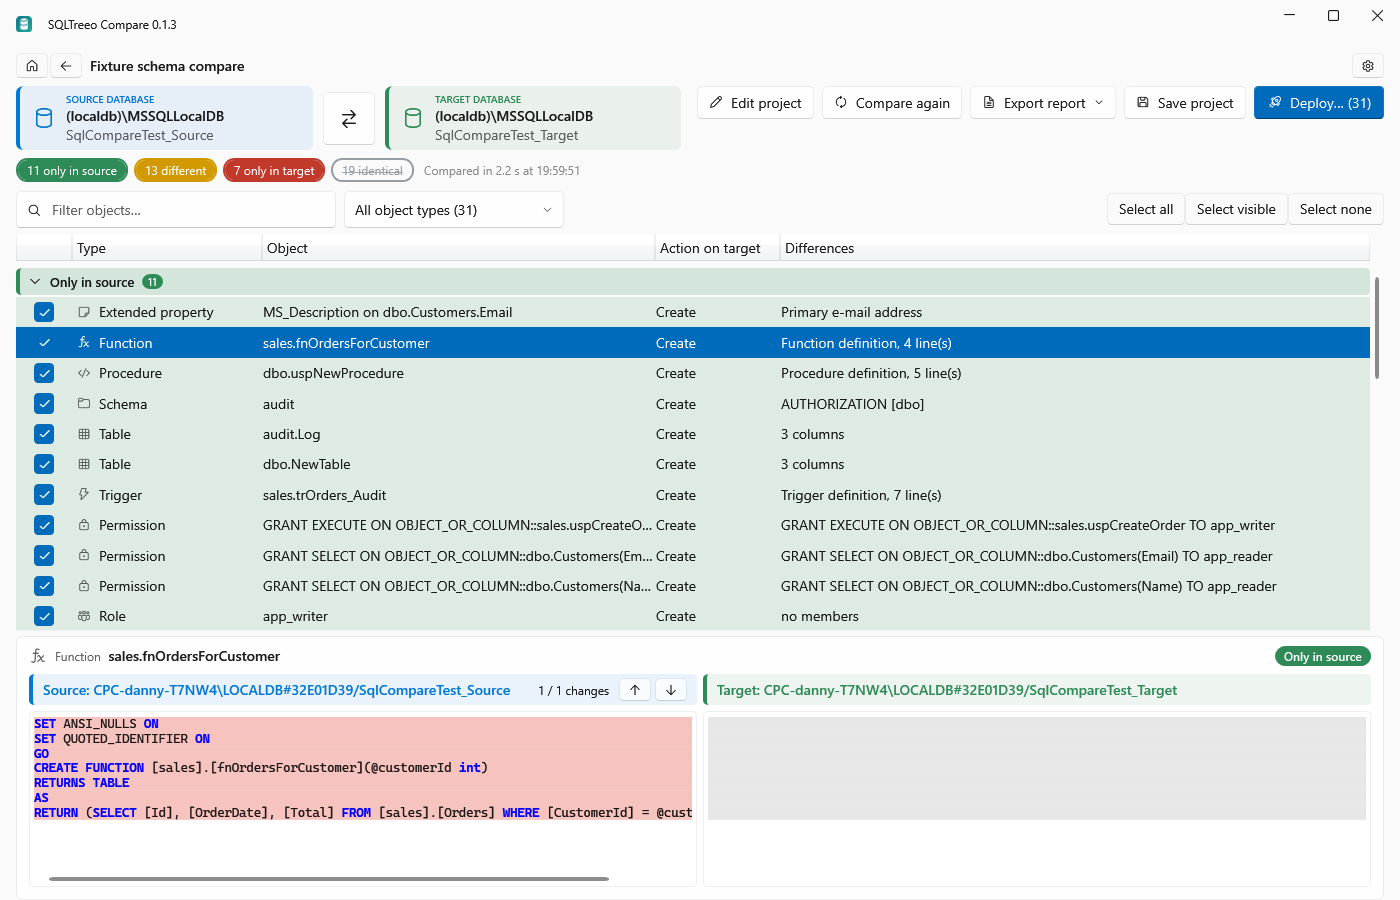Screen dimensions: 1400x900
Task: Click the source database cylinder icon
Action: tap(44, 118)
